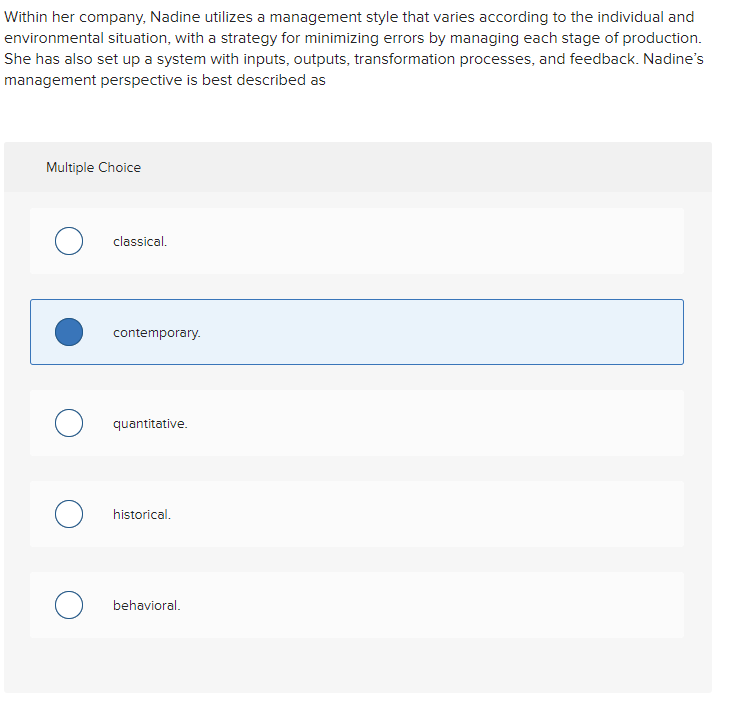This screenshot has height=721, width=735.
Task: Choose the quantitative radio circle
Action: click(69, 423)
